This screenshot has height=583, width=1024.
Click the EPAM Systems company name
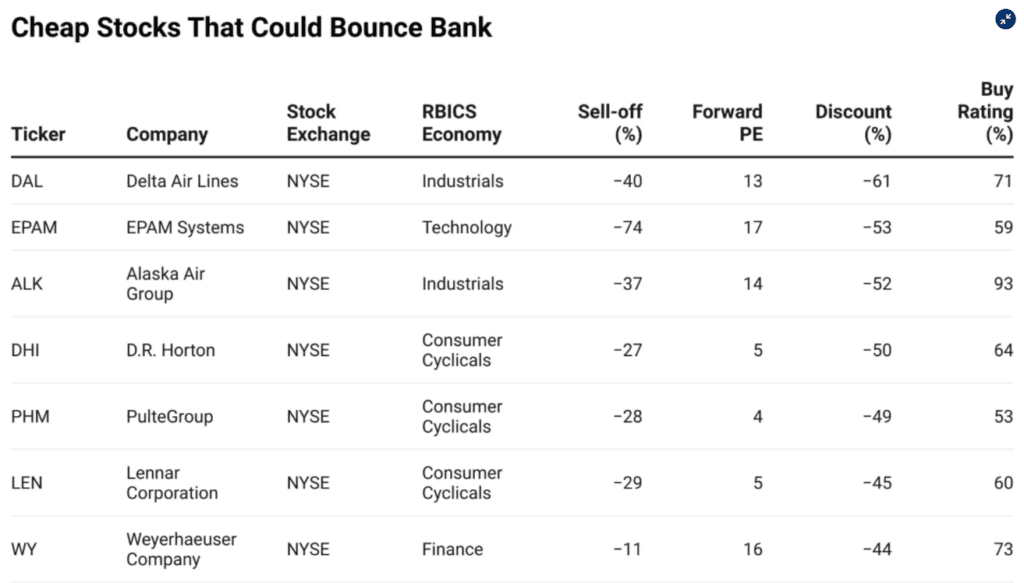tap(185, 227)
